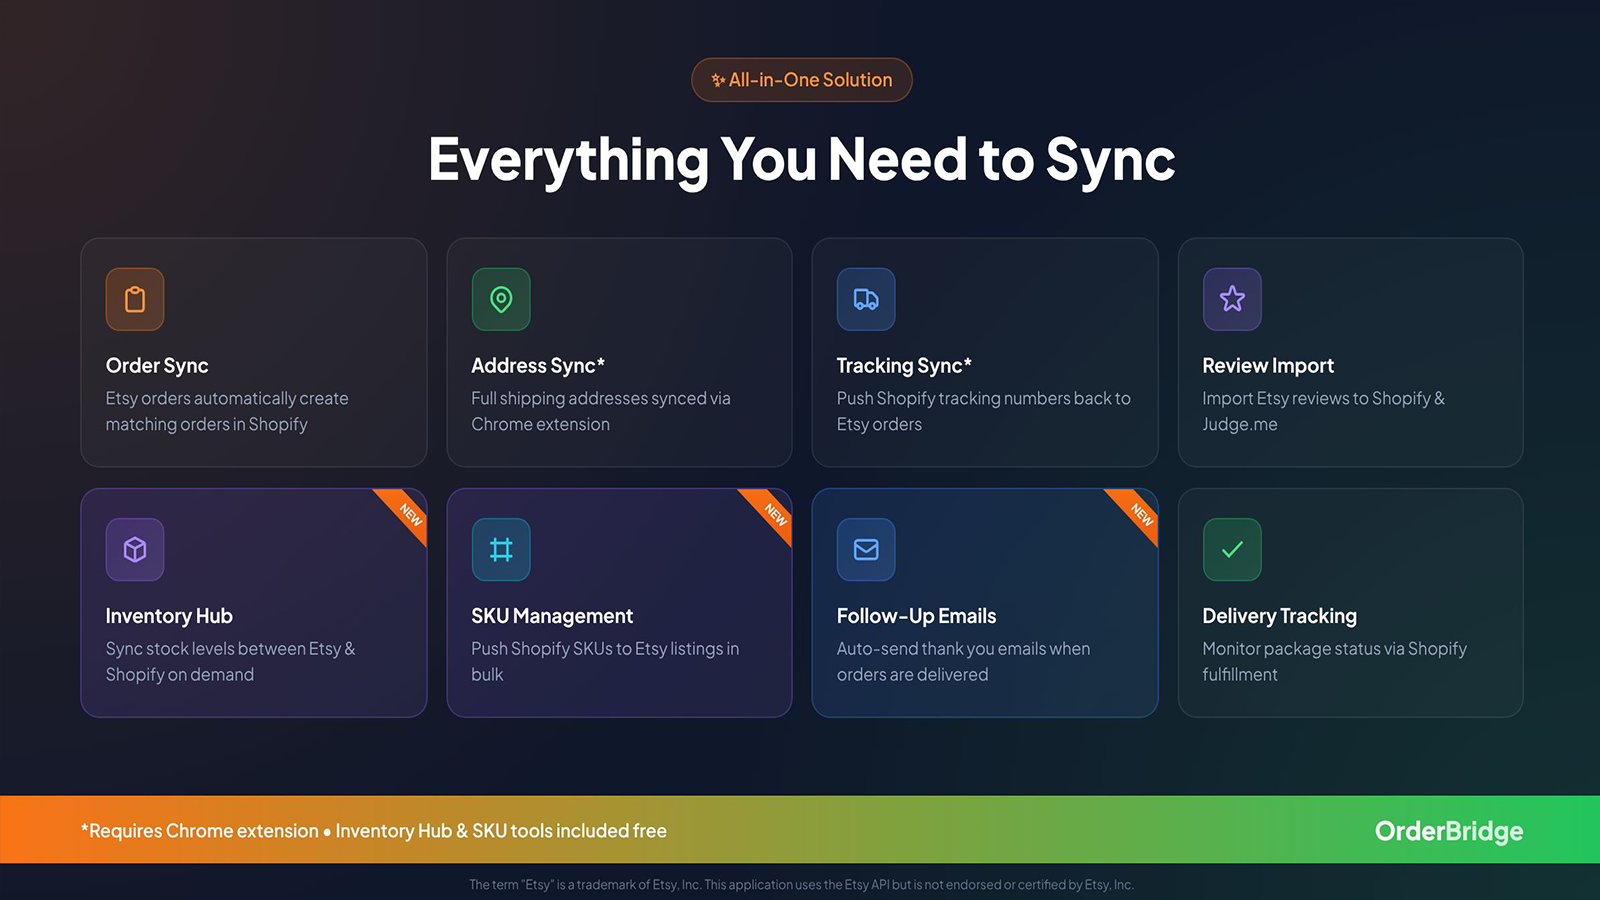Image resolution: width=1600 pixels, height=900 pixels.
Task: Select the Delivery Tracking card title
Action: (x=1280, y=616)
